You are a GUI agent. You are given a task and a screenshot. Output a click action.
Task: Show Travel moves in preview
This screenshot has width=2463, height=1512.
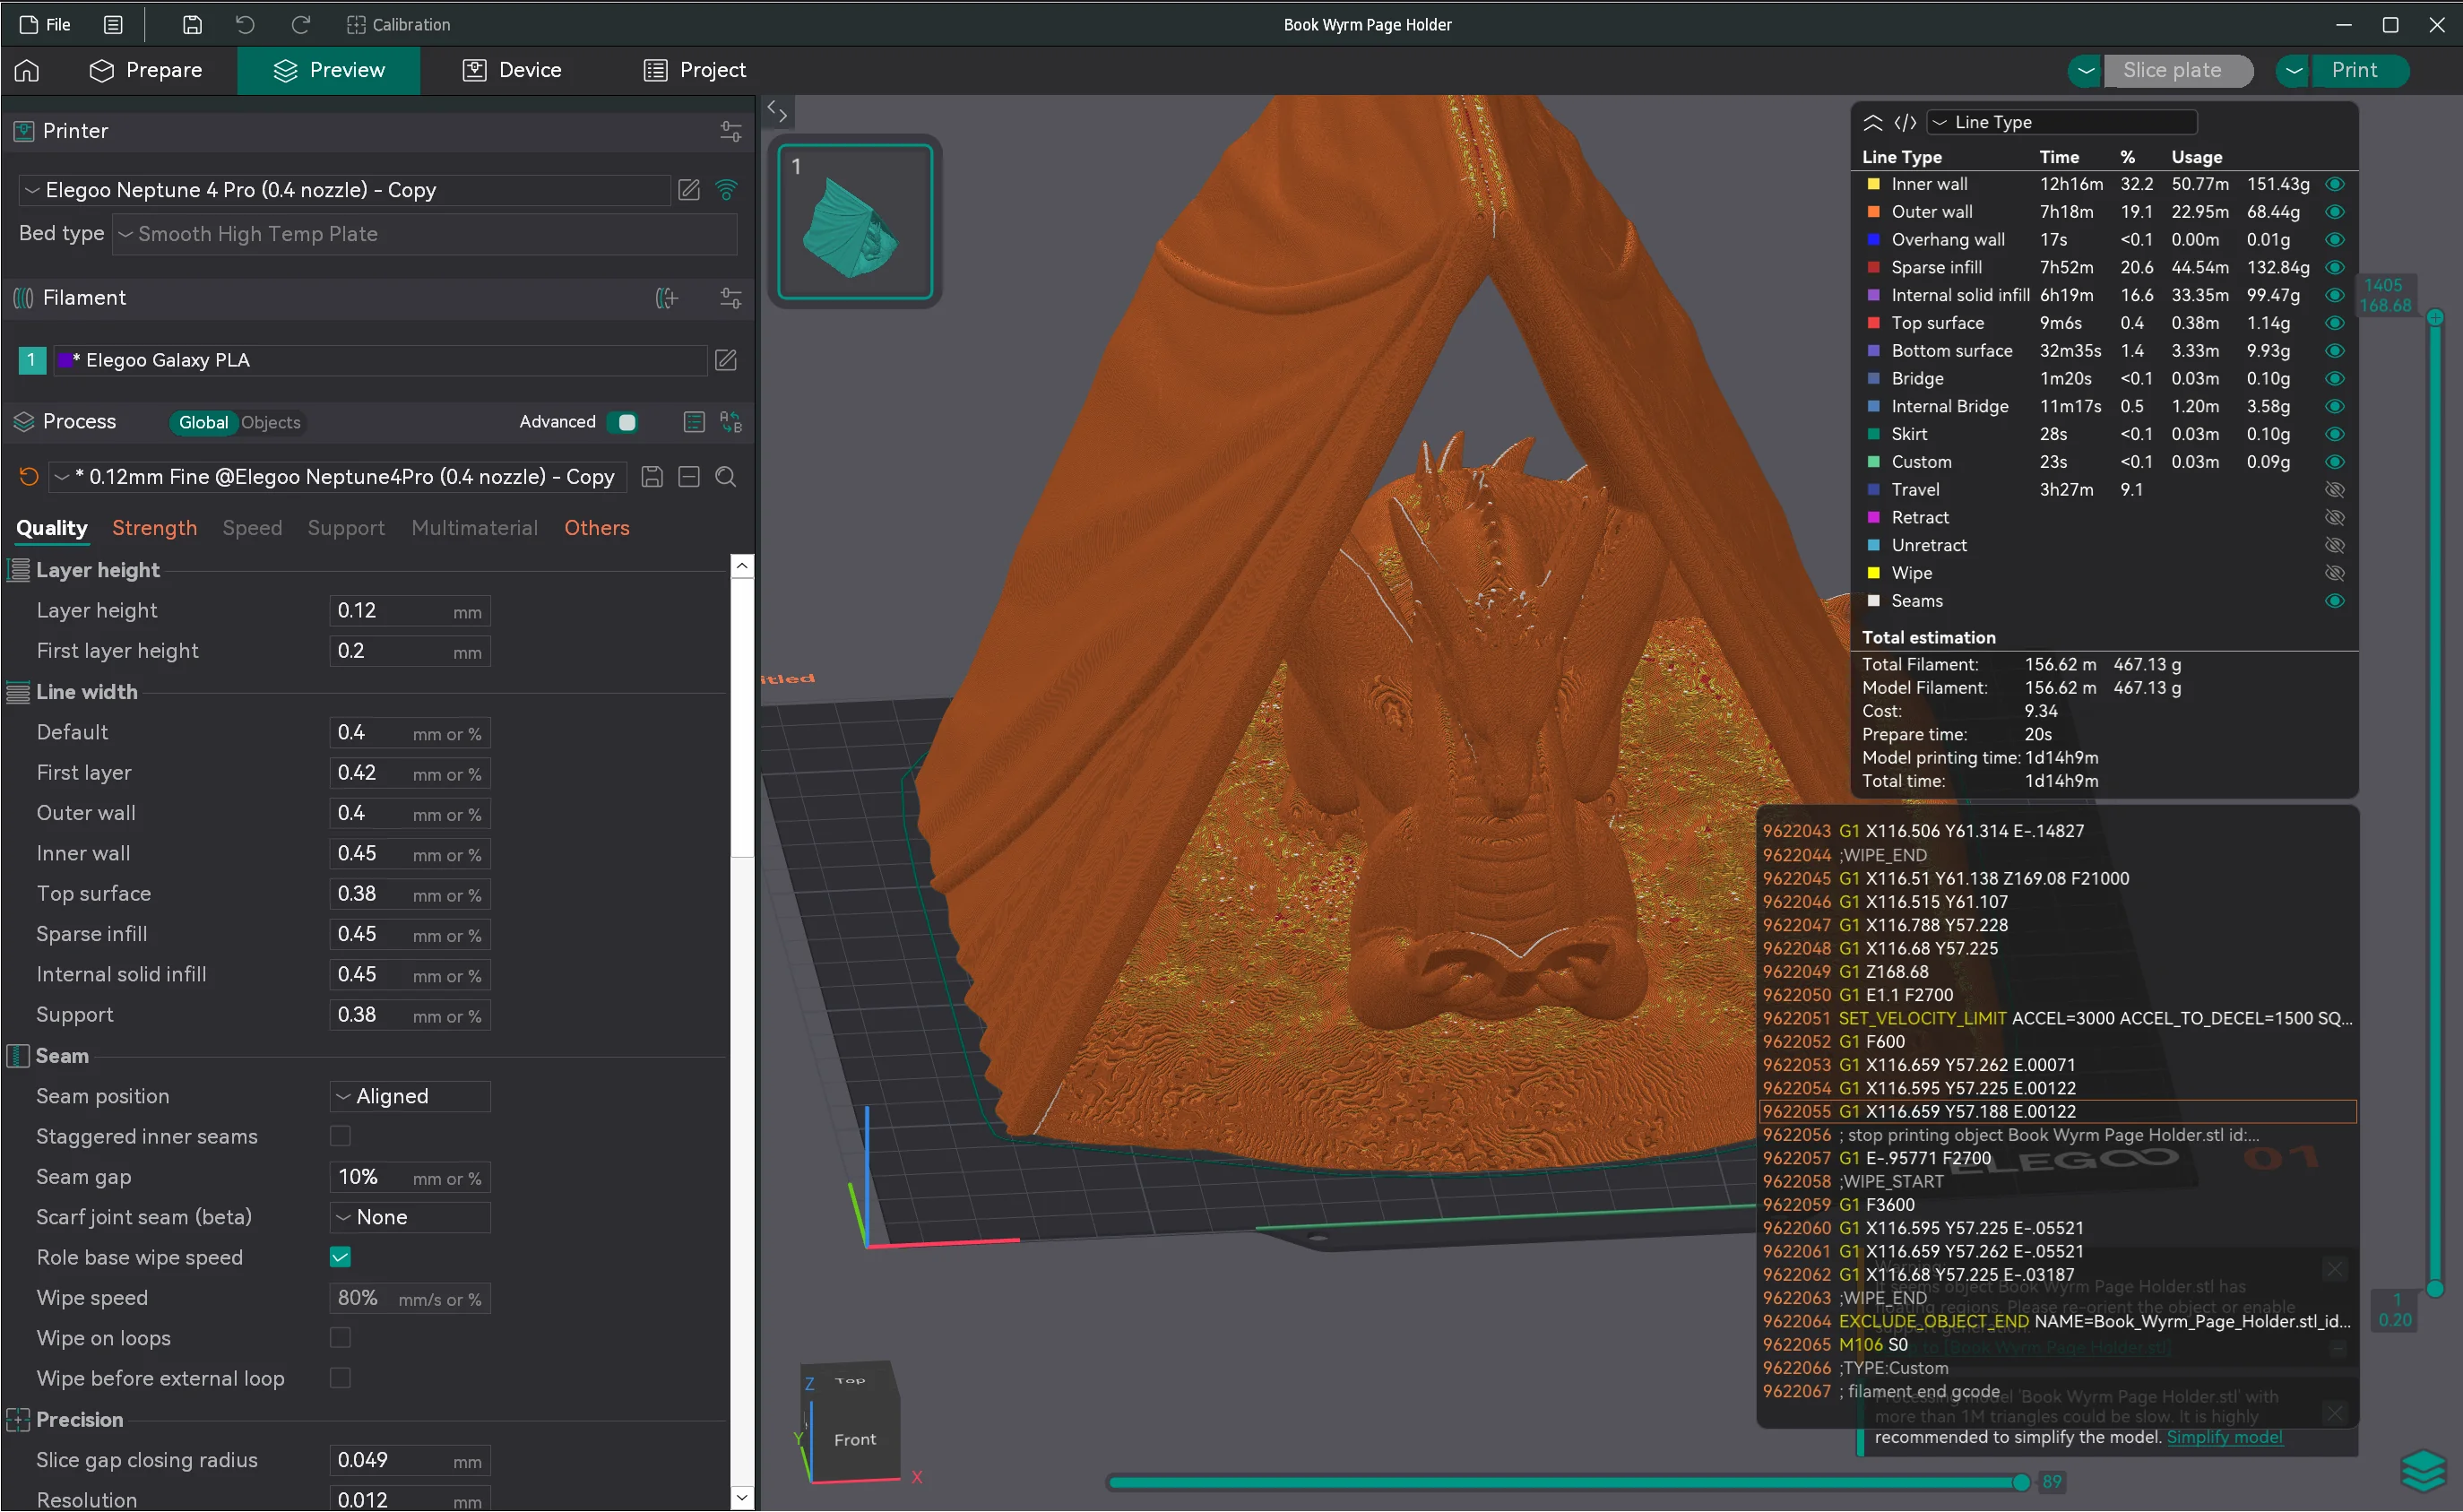pyautogui.click(x=2334, y=490)
